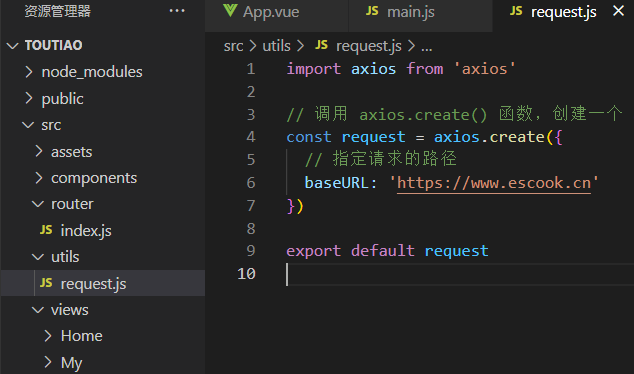Collapse the utils folder
The width and height of the screenshot is (634, 374).
pyautogui.click(x=38, y=257)
